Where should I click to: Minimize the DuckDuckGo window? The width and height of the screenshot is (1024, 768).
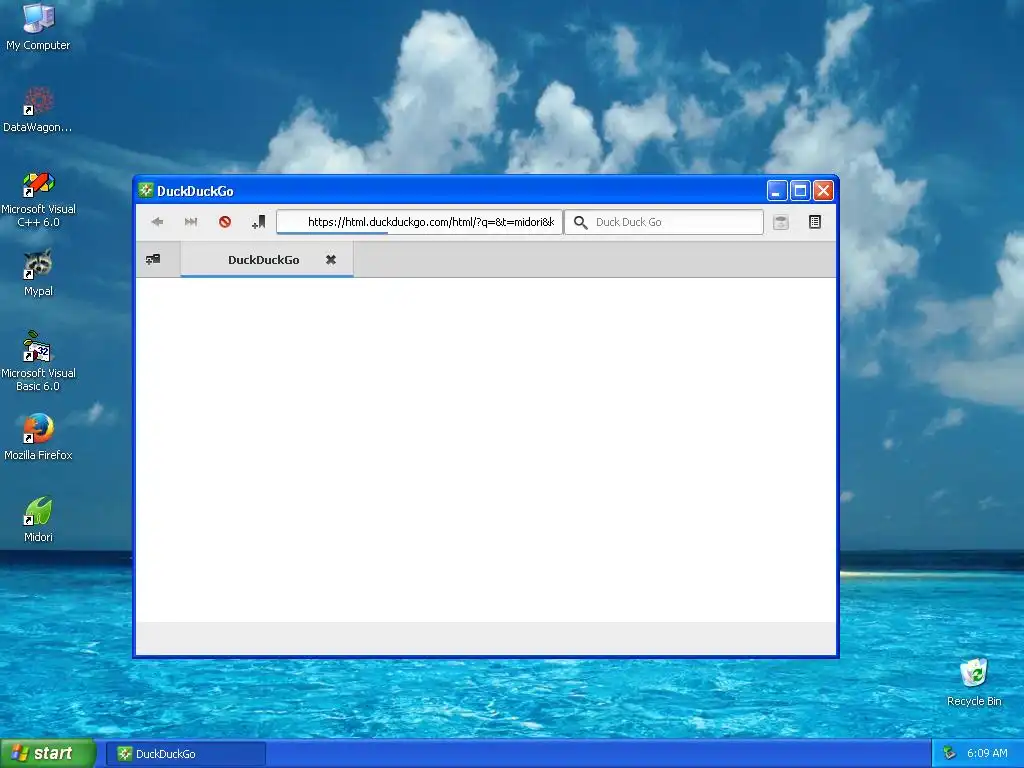pos(776,191)
